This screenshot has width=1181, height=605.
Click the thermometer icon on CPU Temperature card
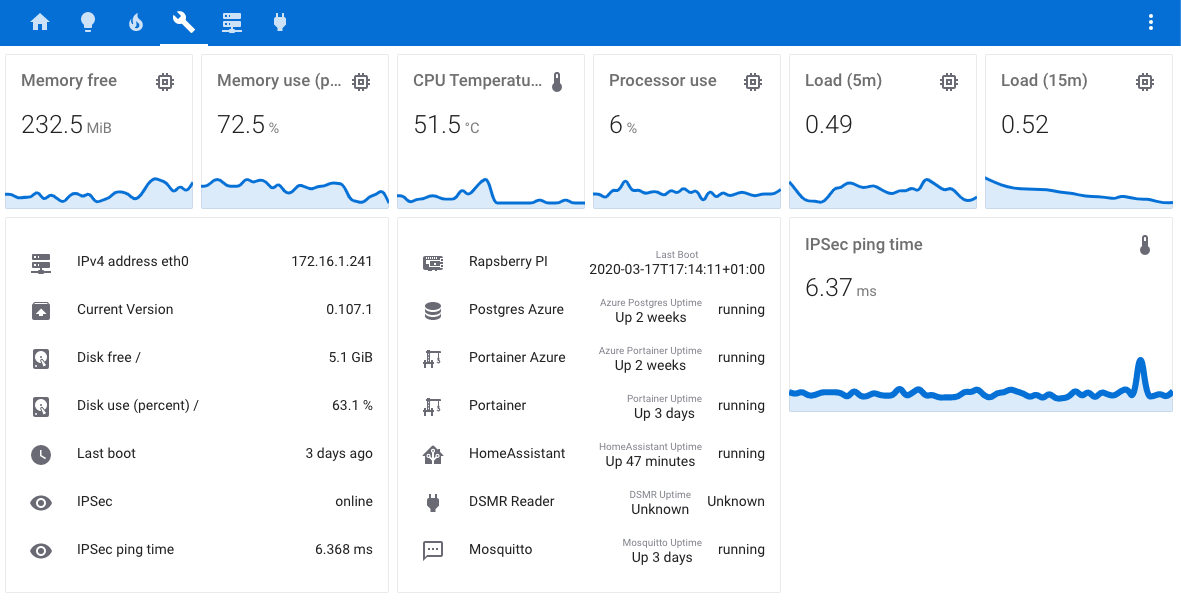coord(557,81)
